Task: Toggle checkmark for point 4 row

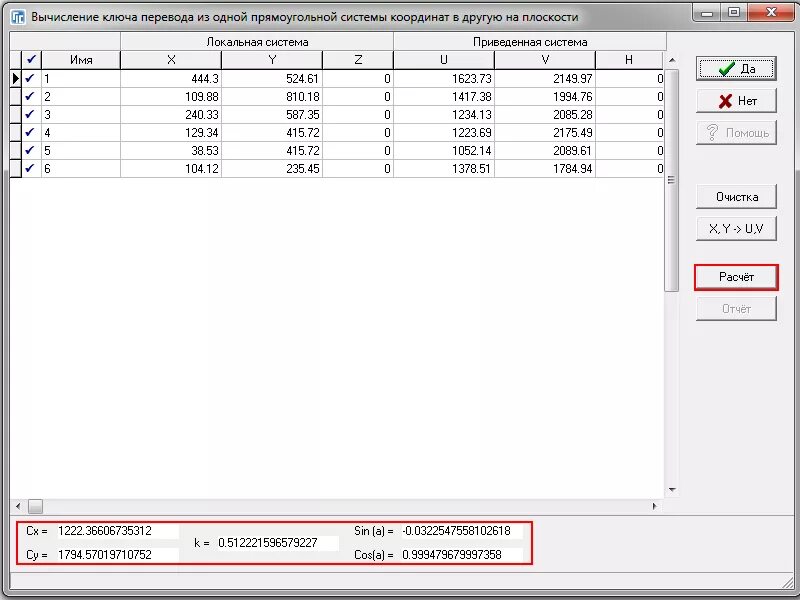Action: (31, 133)
